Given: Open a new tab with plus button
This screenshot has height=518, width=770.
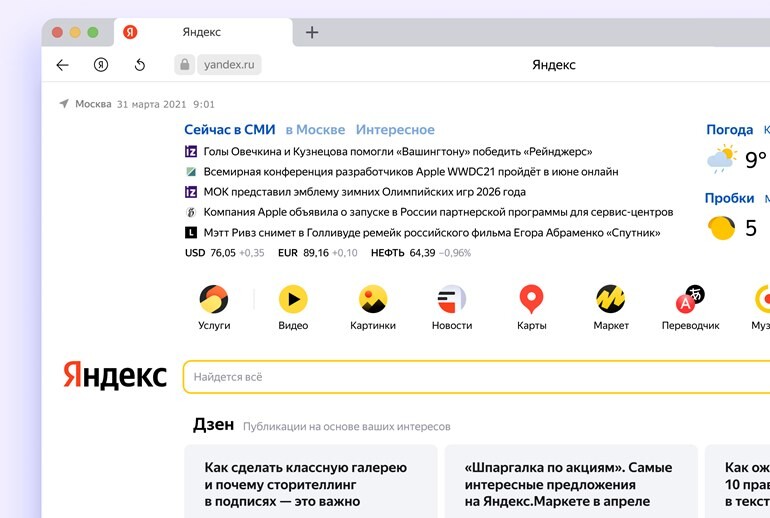Looking at the screenshot, I should pyautogui.click(x=312, y=32).
